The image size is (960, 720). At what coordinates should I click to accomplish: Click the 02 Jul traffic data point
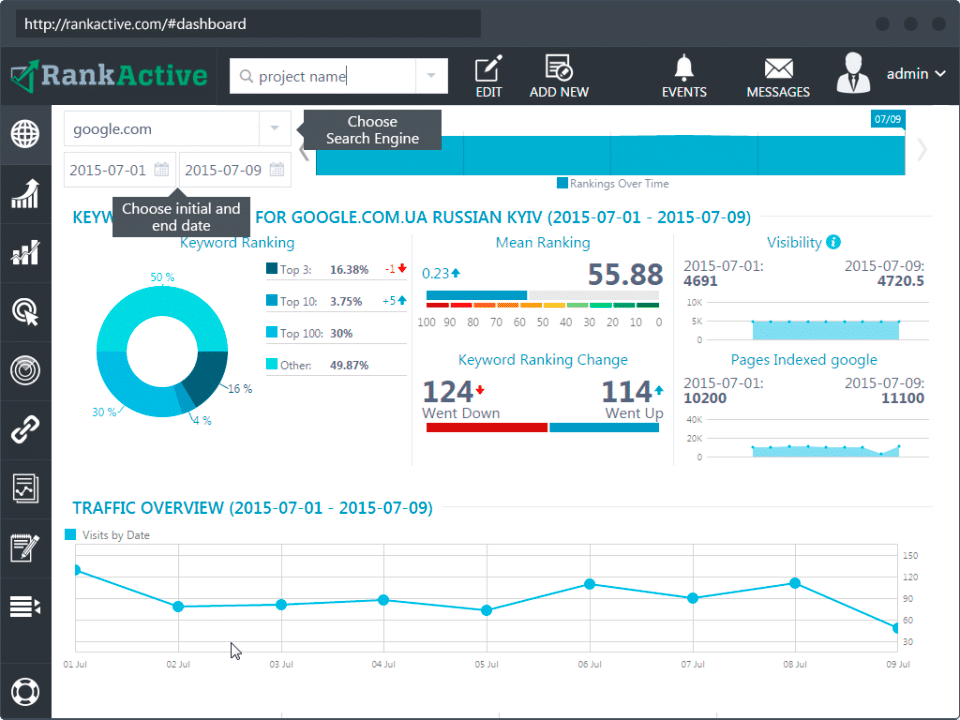tap(178, 607)
